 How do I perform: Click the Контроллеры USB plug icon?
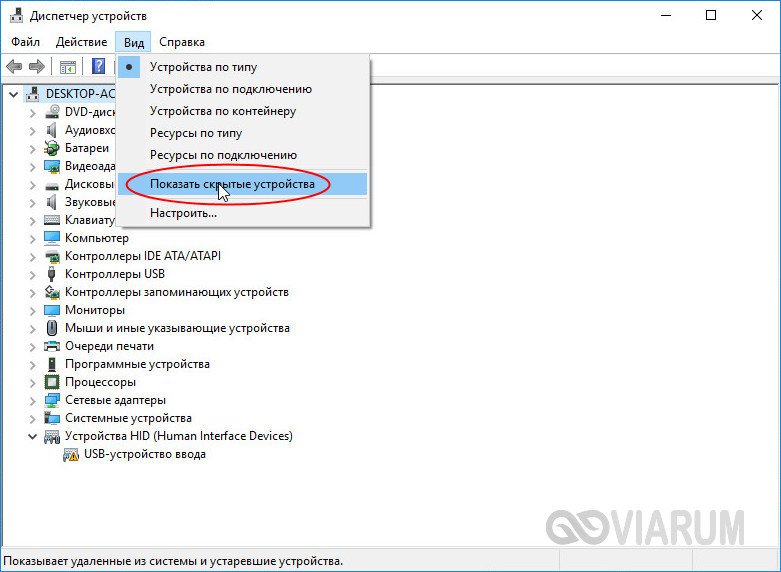click(51, 274)
